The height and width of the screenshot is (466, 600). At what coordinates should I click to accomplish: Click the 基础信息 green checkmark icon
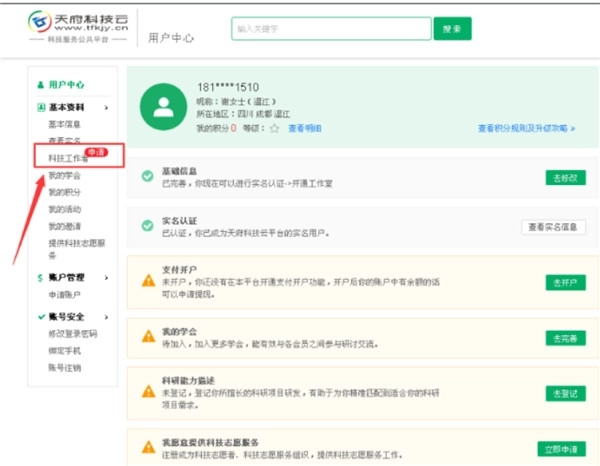[147, 177]
